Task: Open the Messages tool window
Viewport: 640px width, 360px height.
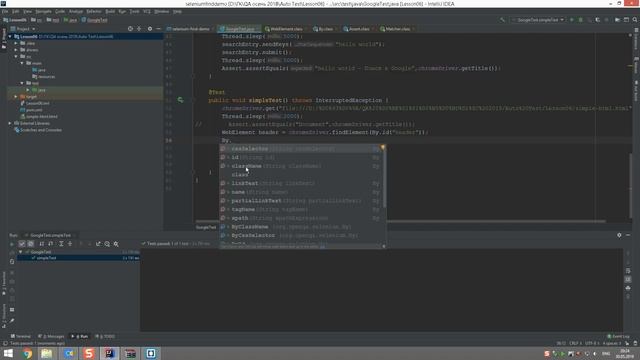Action: click(51, 336)
